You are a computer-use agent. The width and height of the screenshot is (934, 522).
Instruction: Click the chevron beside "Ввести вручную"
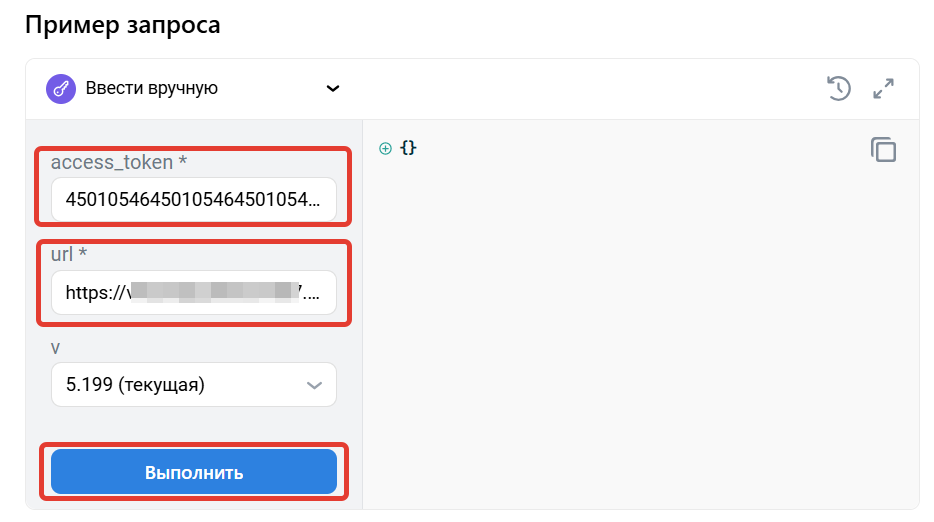[x=333, y=88]
